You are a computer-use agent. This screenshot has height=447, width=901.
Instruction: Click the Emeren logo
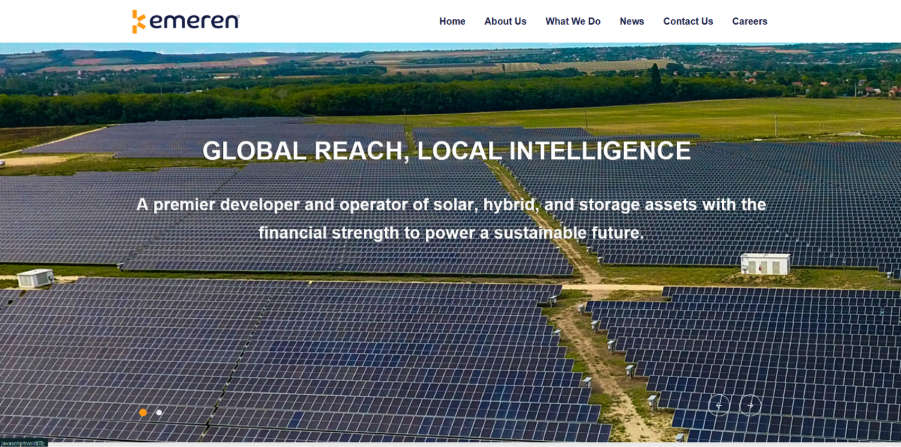(x=186, y=21)
